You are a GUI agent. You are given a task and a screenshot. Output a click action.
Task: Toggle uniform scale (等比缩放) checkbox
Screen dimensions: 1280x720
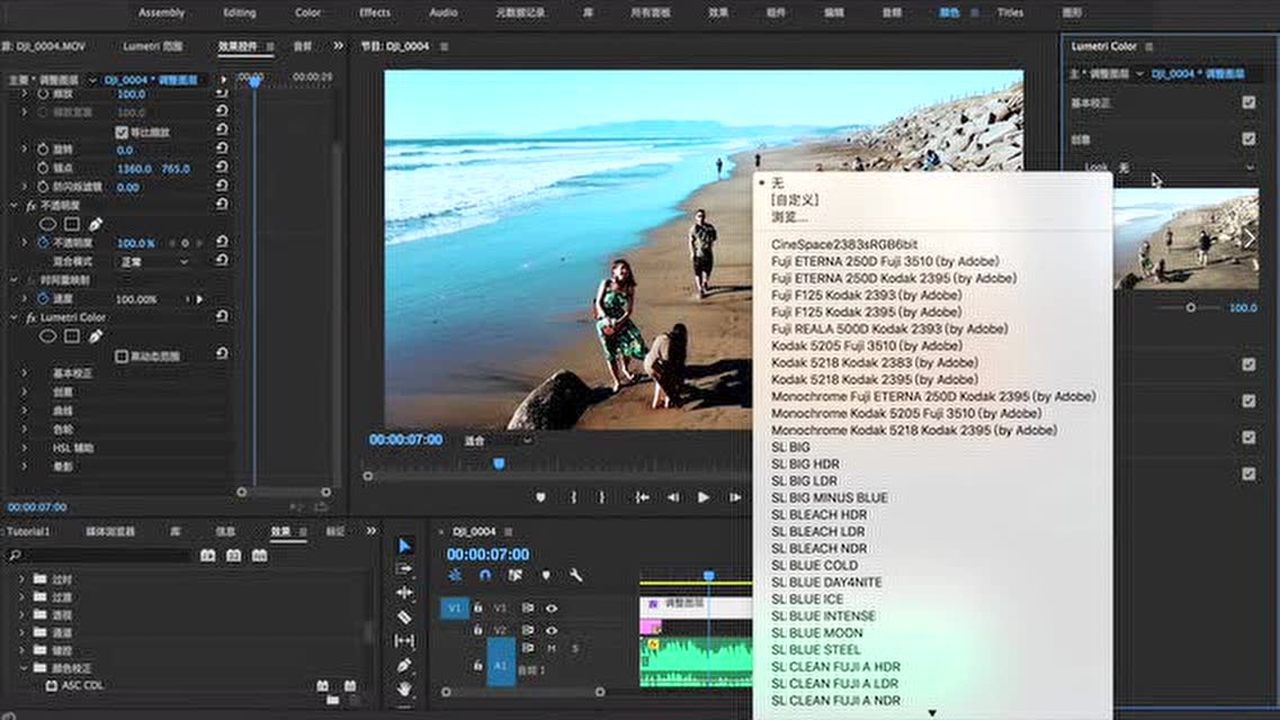pos(122,132)
